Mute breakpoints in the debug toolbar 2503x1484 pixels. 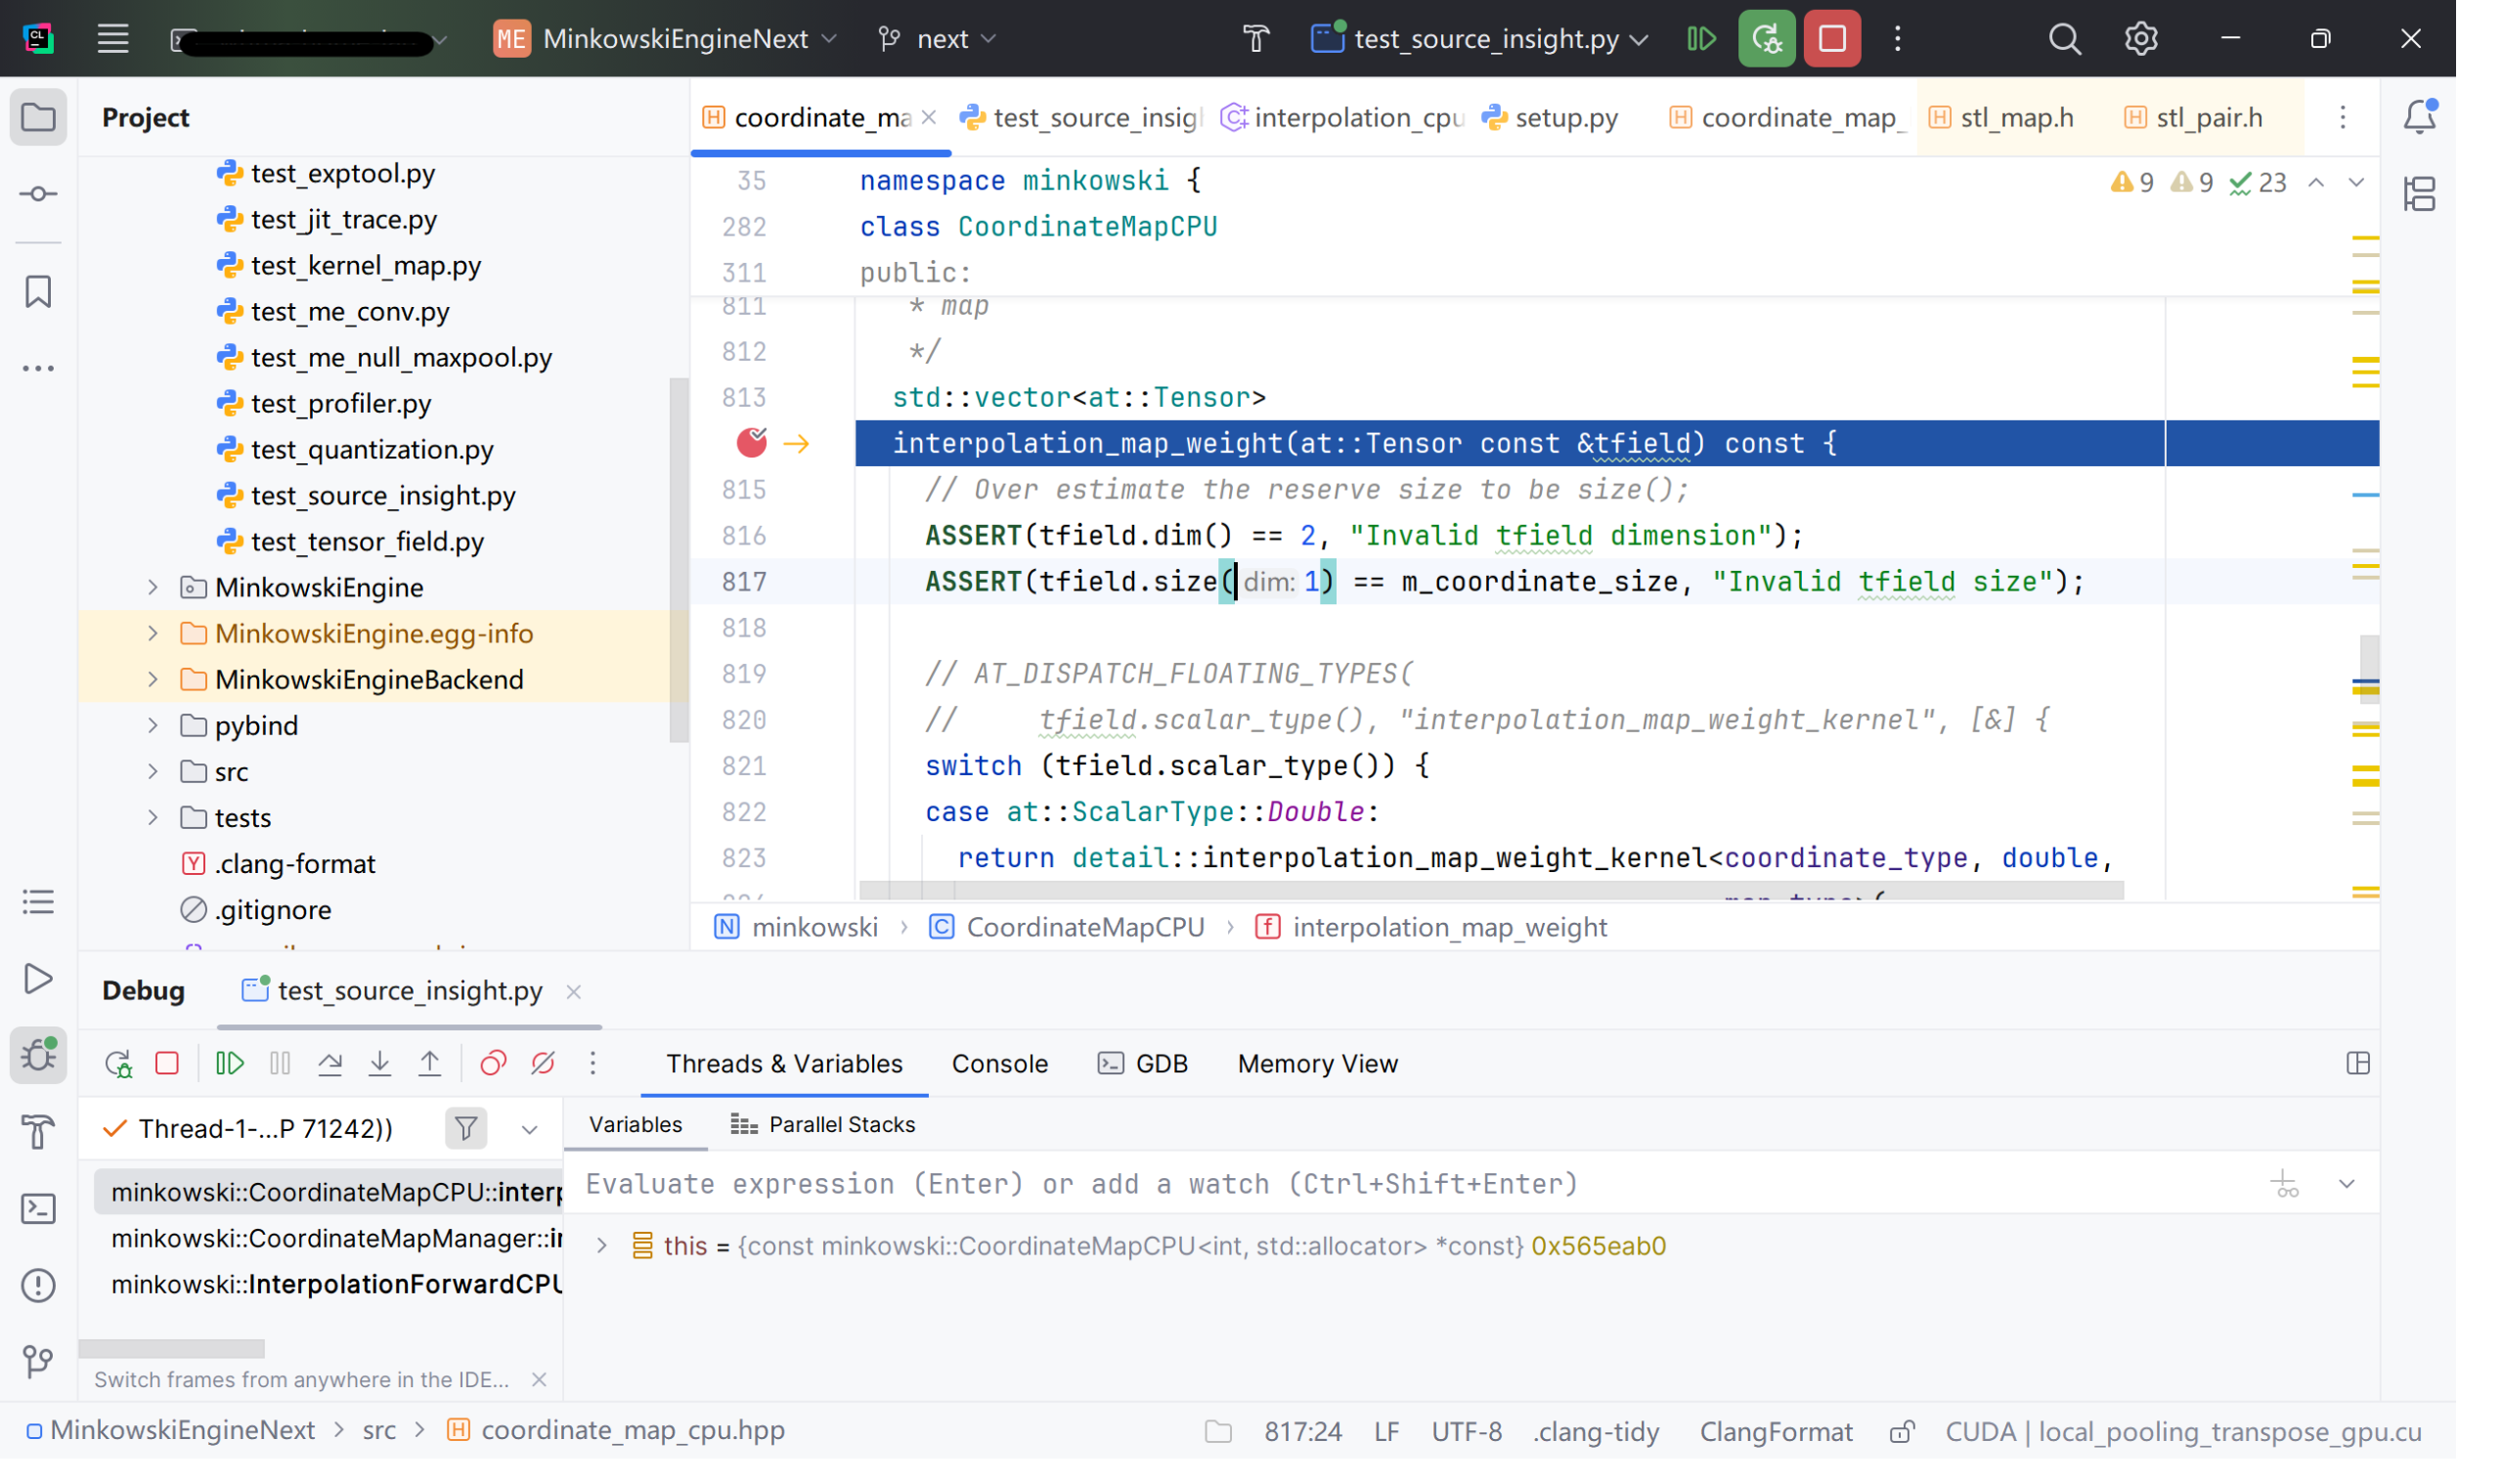point(542,1063)
